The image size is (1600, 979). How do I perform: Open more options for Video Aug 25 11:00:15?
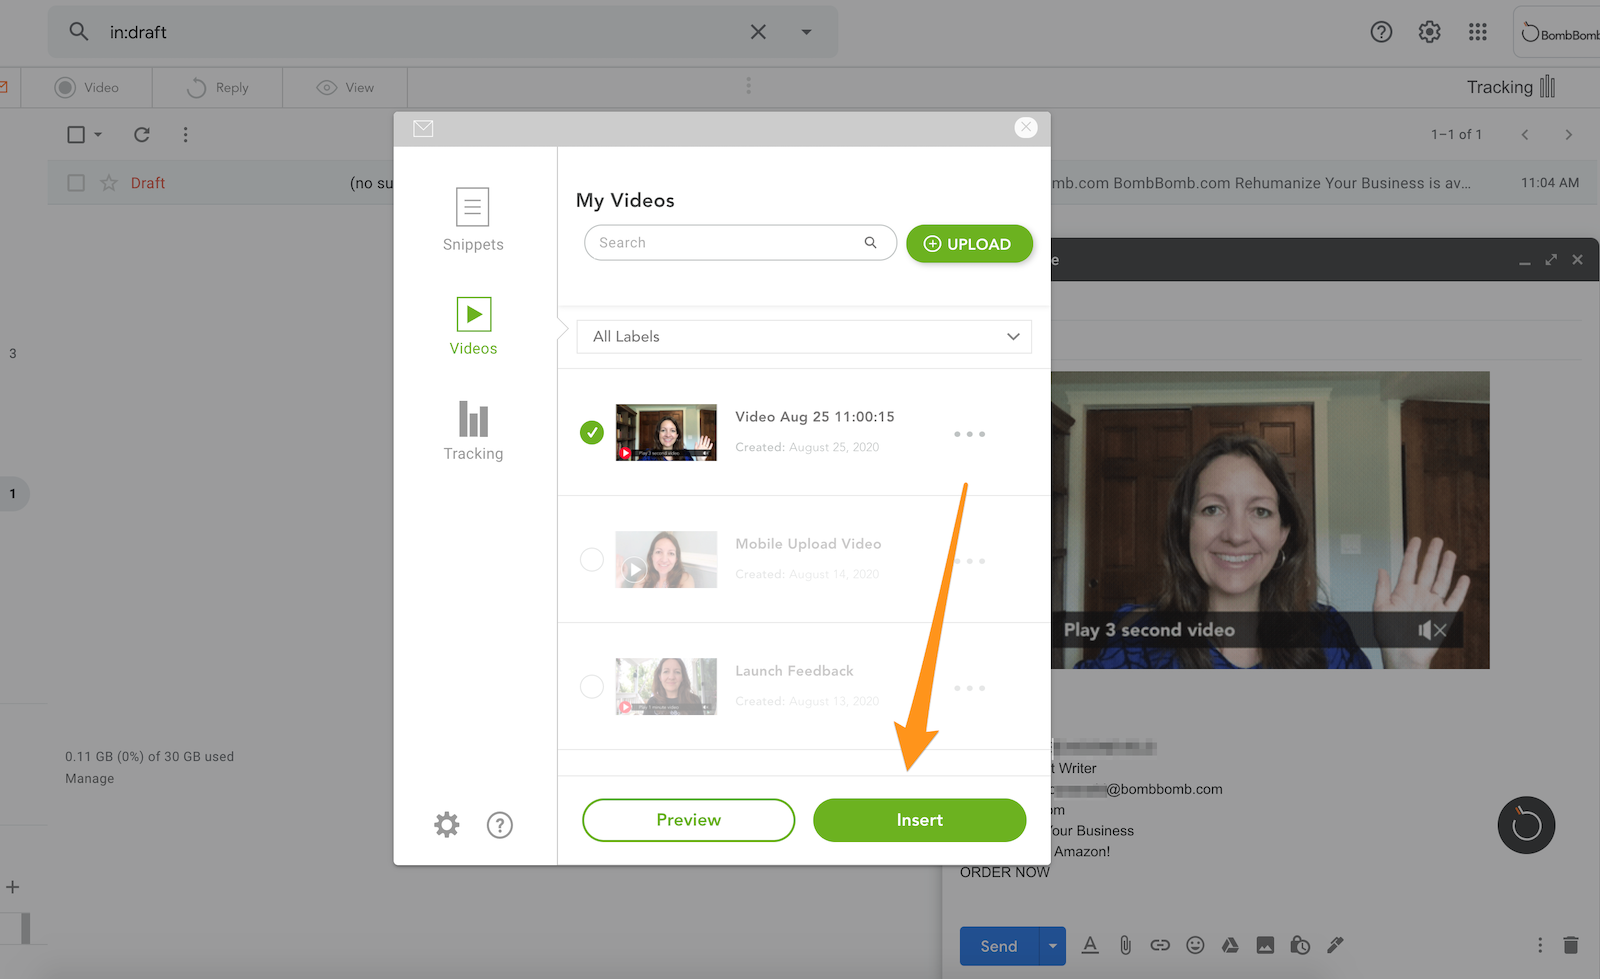[969, 434]
